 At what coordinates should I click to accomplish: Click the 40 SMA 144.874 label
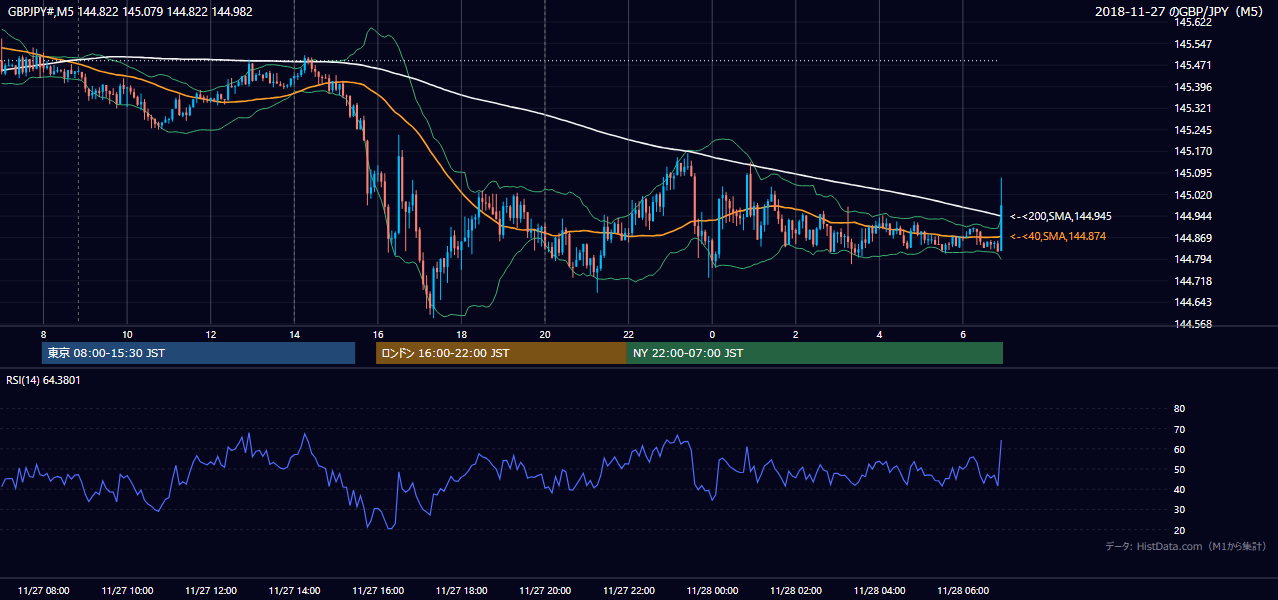pos(1058,236)
